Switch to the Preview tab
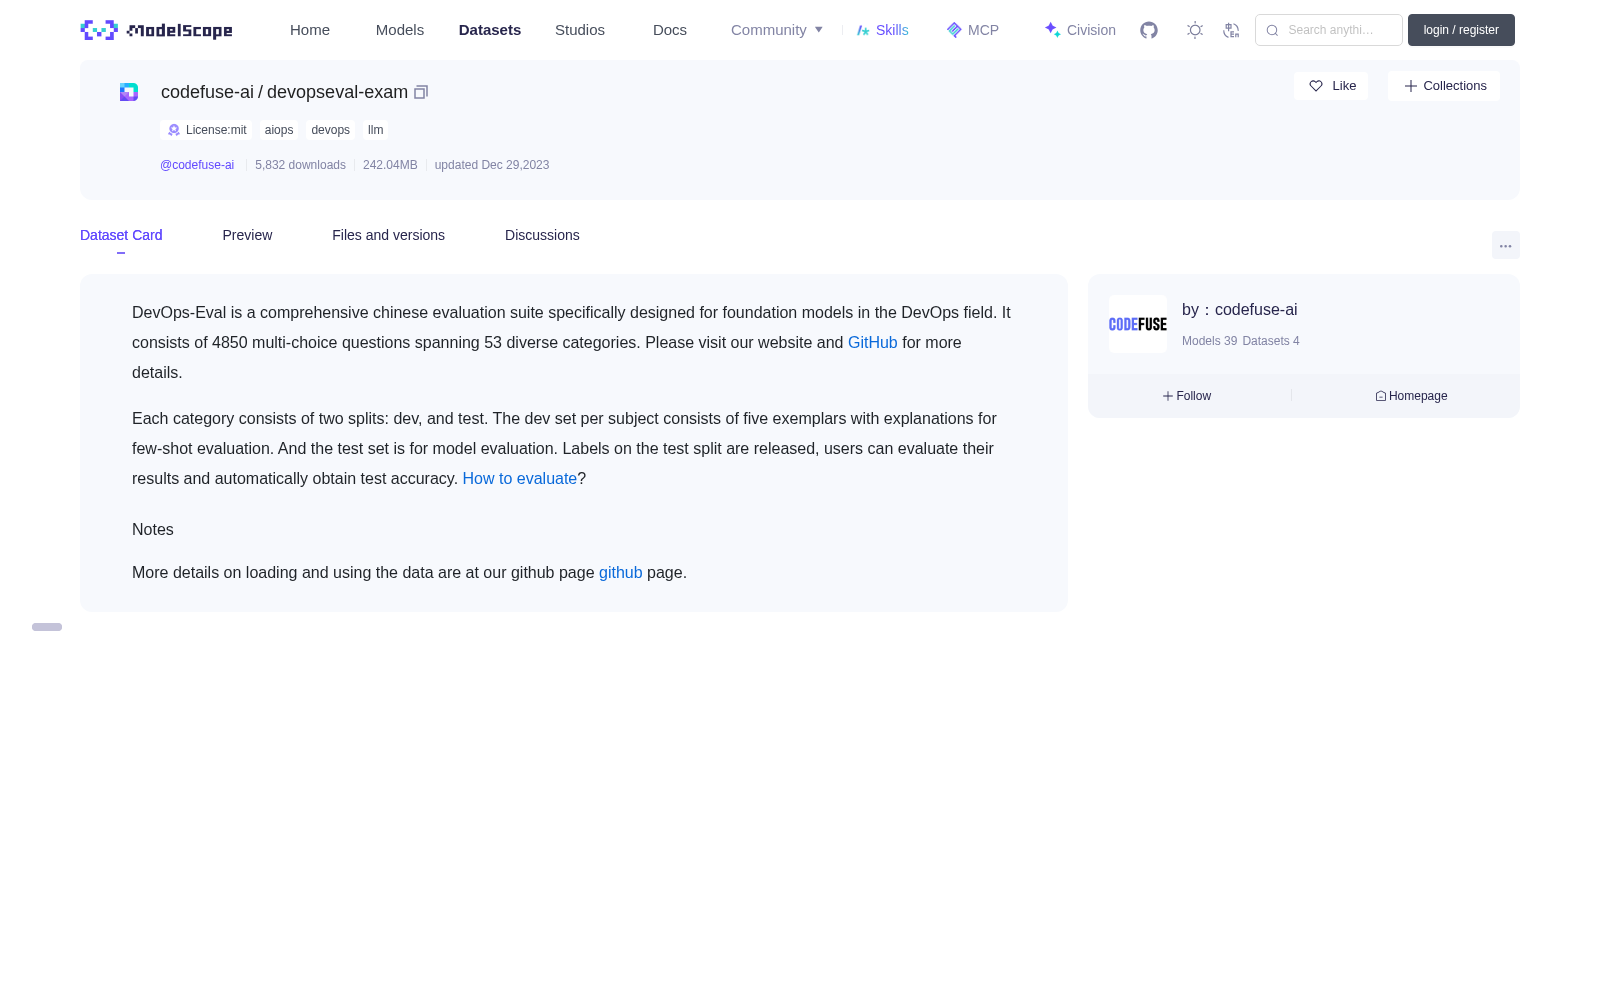 (x=247, y=235)
